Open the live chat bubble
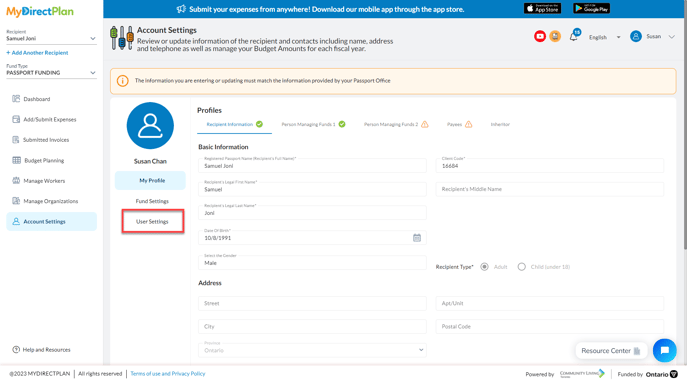The image size is (687, 383). tap(664, 350)
